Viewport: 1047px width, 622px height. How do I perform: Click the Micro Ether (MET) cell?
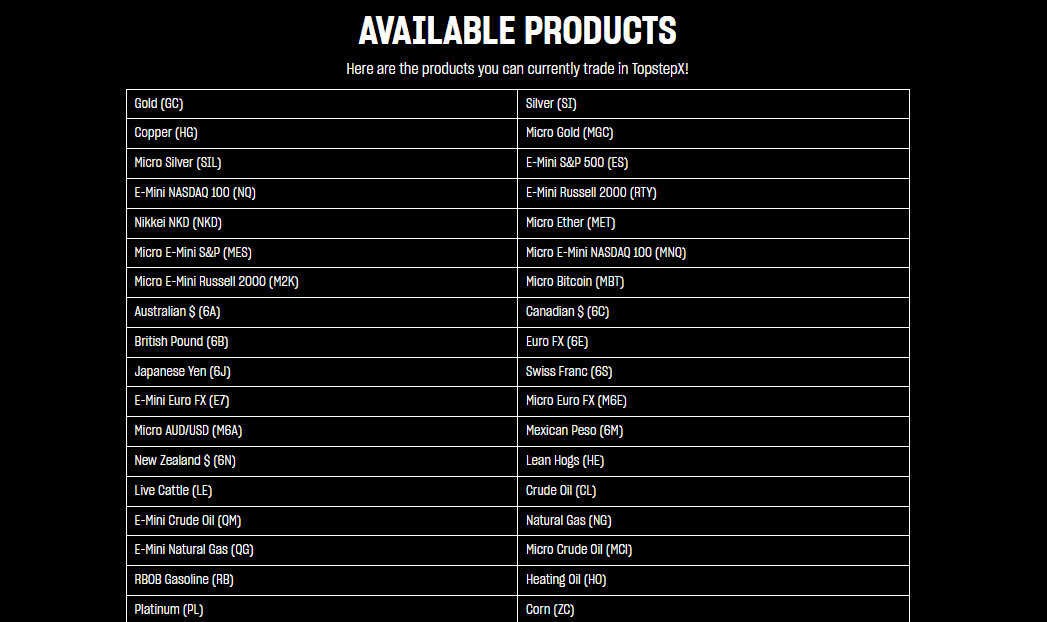point(570,223)
